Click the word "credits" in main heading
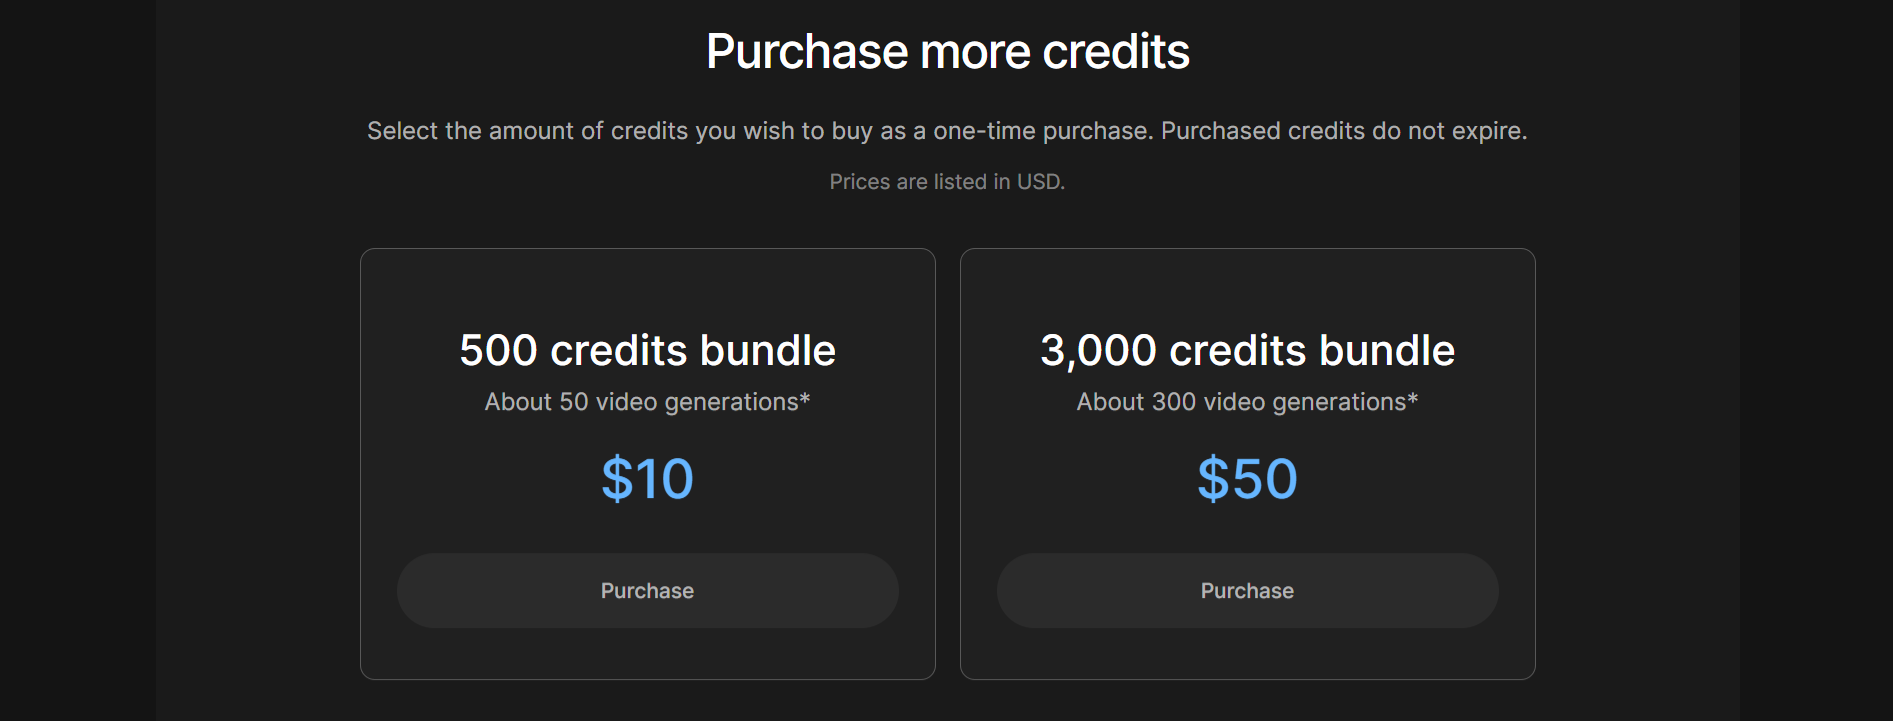Screen dimensions: 1893x721 click(x=1116, y=52)
